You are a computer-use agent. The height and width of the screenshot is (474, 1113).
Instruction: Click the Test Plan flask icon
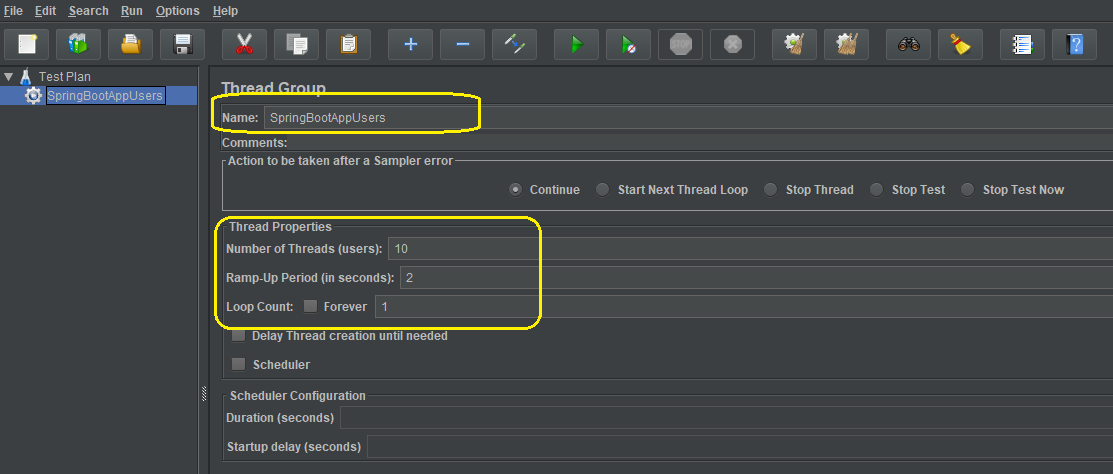(26, 76)
